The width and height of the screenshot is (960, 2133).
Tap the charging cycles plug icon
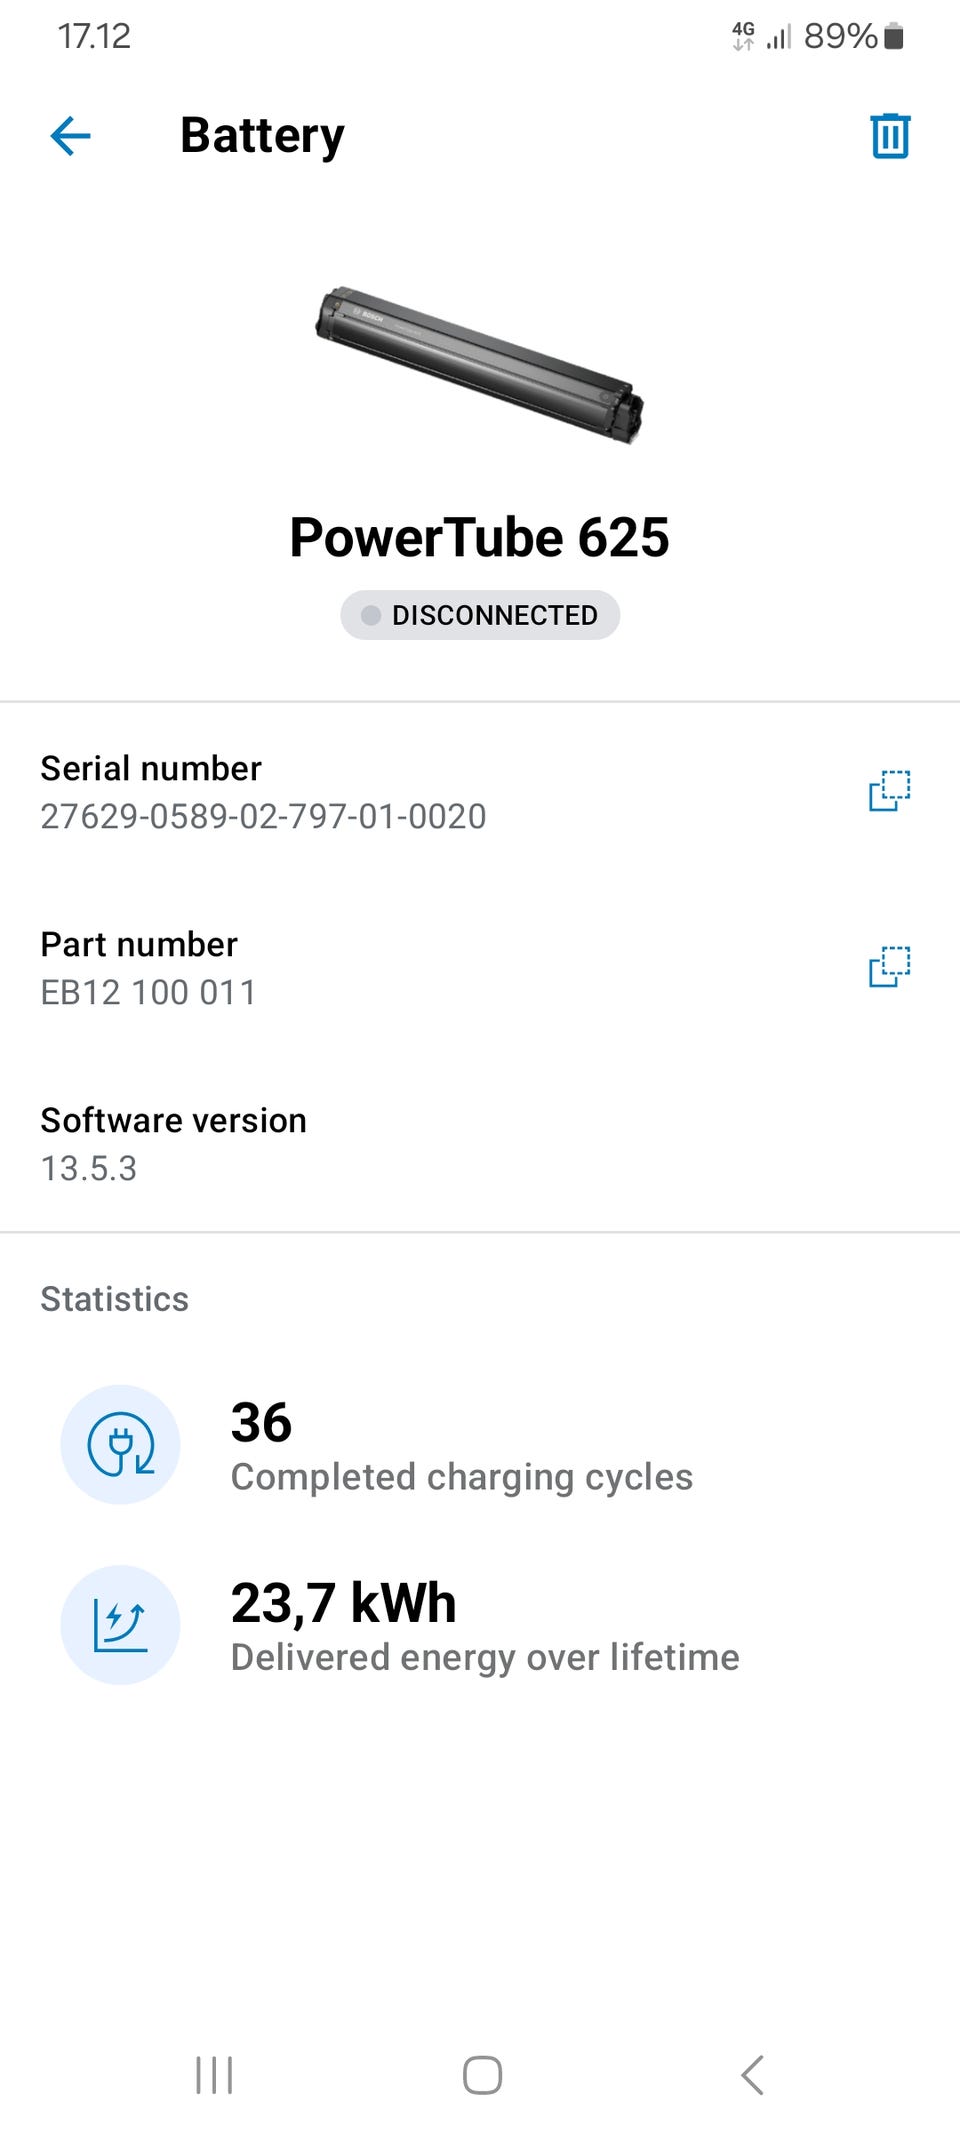120,1444
